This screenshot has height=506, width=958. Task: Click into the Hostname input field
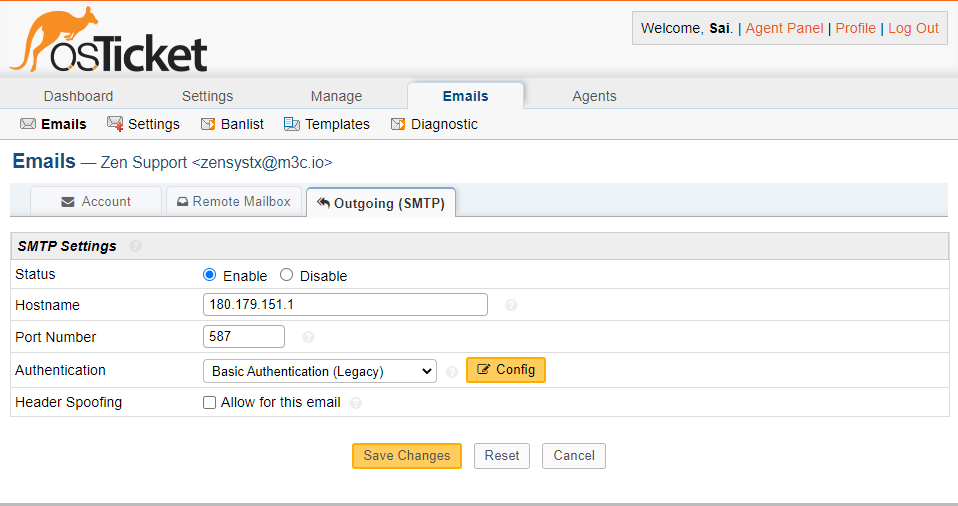(345, 305)
